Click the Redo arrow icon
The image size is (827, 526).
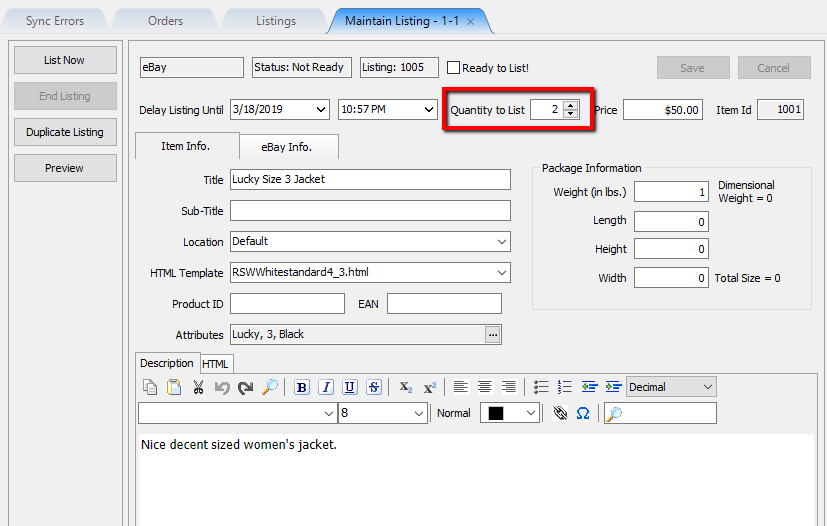point(246,387)
